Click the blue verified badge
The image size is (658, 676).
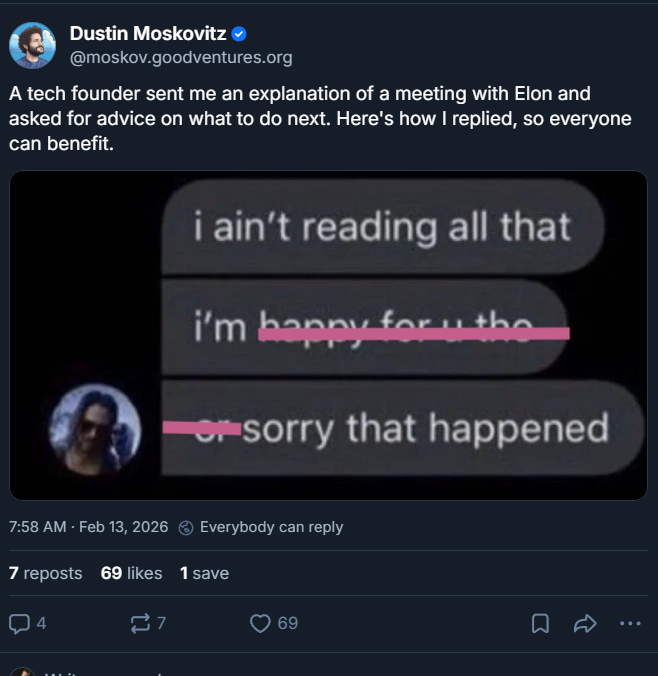pos(239,35)
